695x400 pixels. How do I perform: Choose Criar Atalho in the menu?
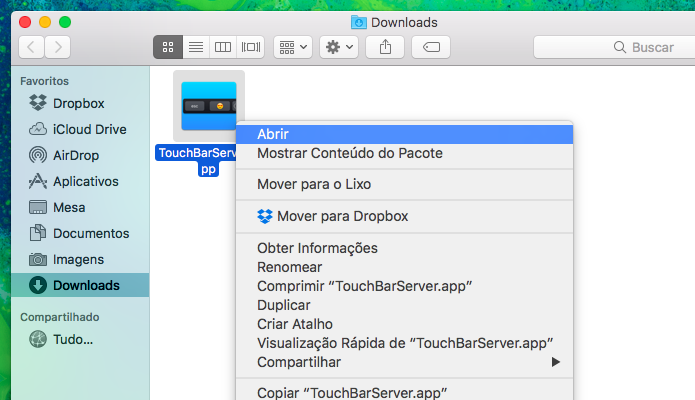pyautogui.click(x=404, y=325)
